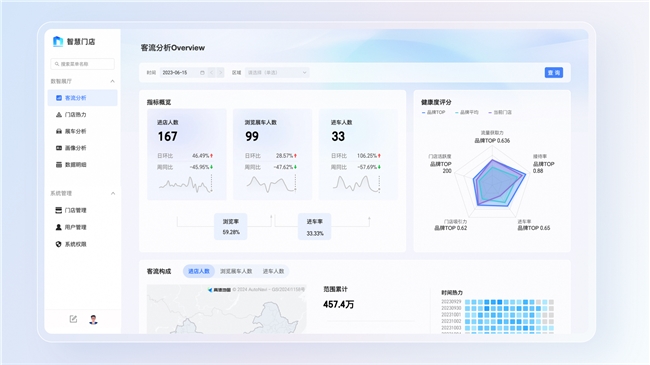Open the 数据明细 menu item
This screenshot has height=365, width=650.
pyautogui.click(x=82, y=165)
